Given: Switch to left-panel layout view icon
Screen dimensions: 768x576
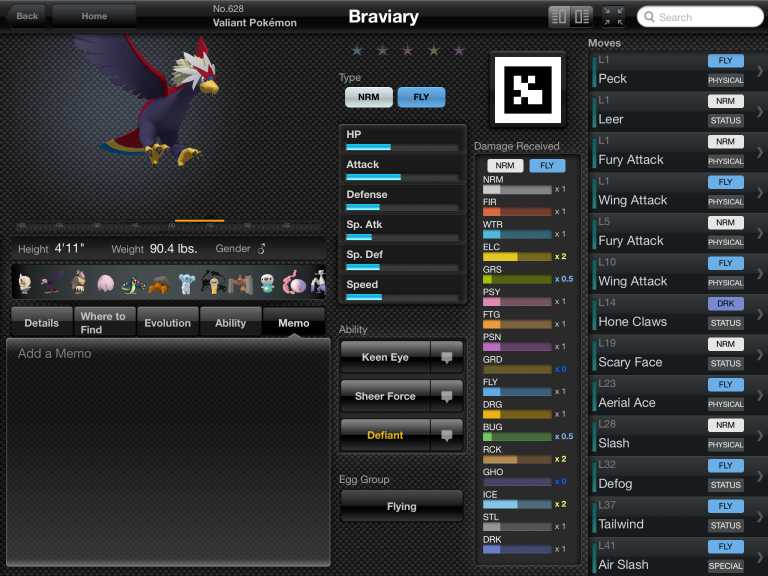Looking at the screenshot, I should click(559, 17).
